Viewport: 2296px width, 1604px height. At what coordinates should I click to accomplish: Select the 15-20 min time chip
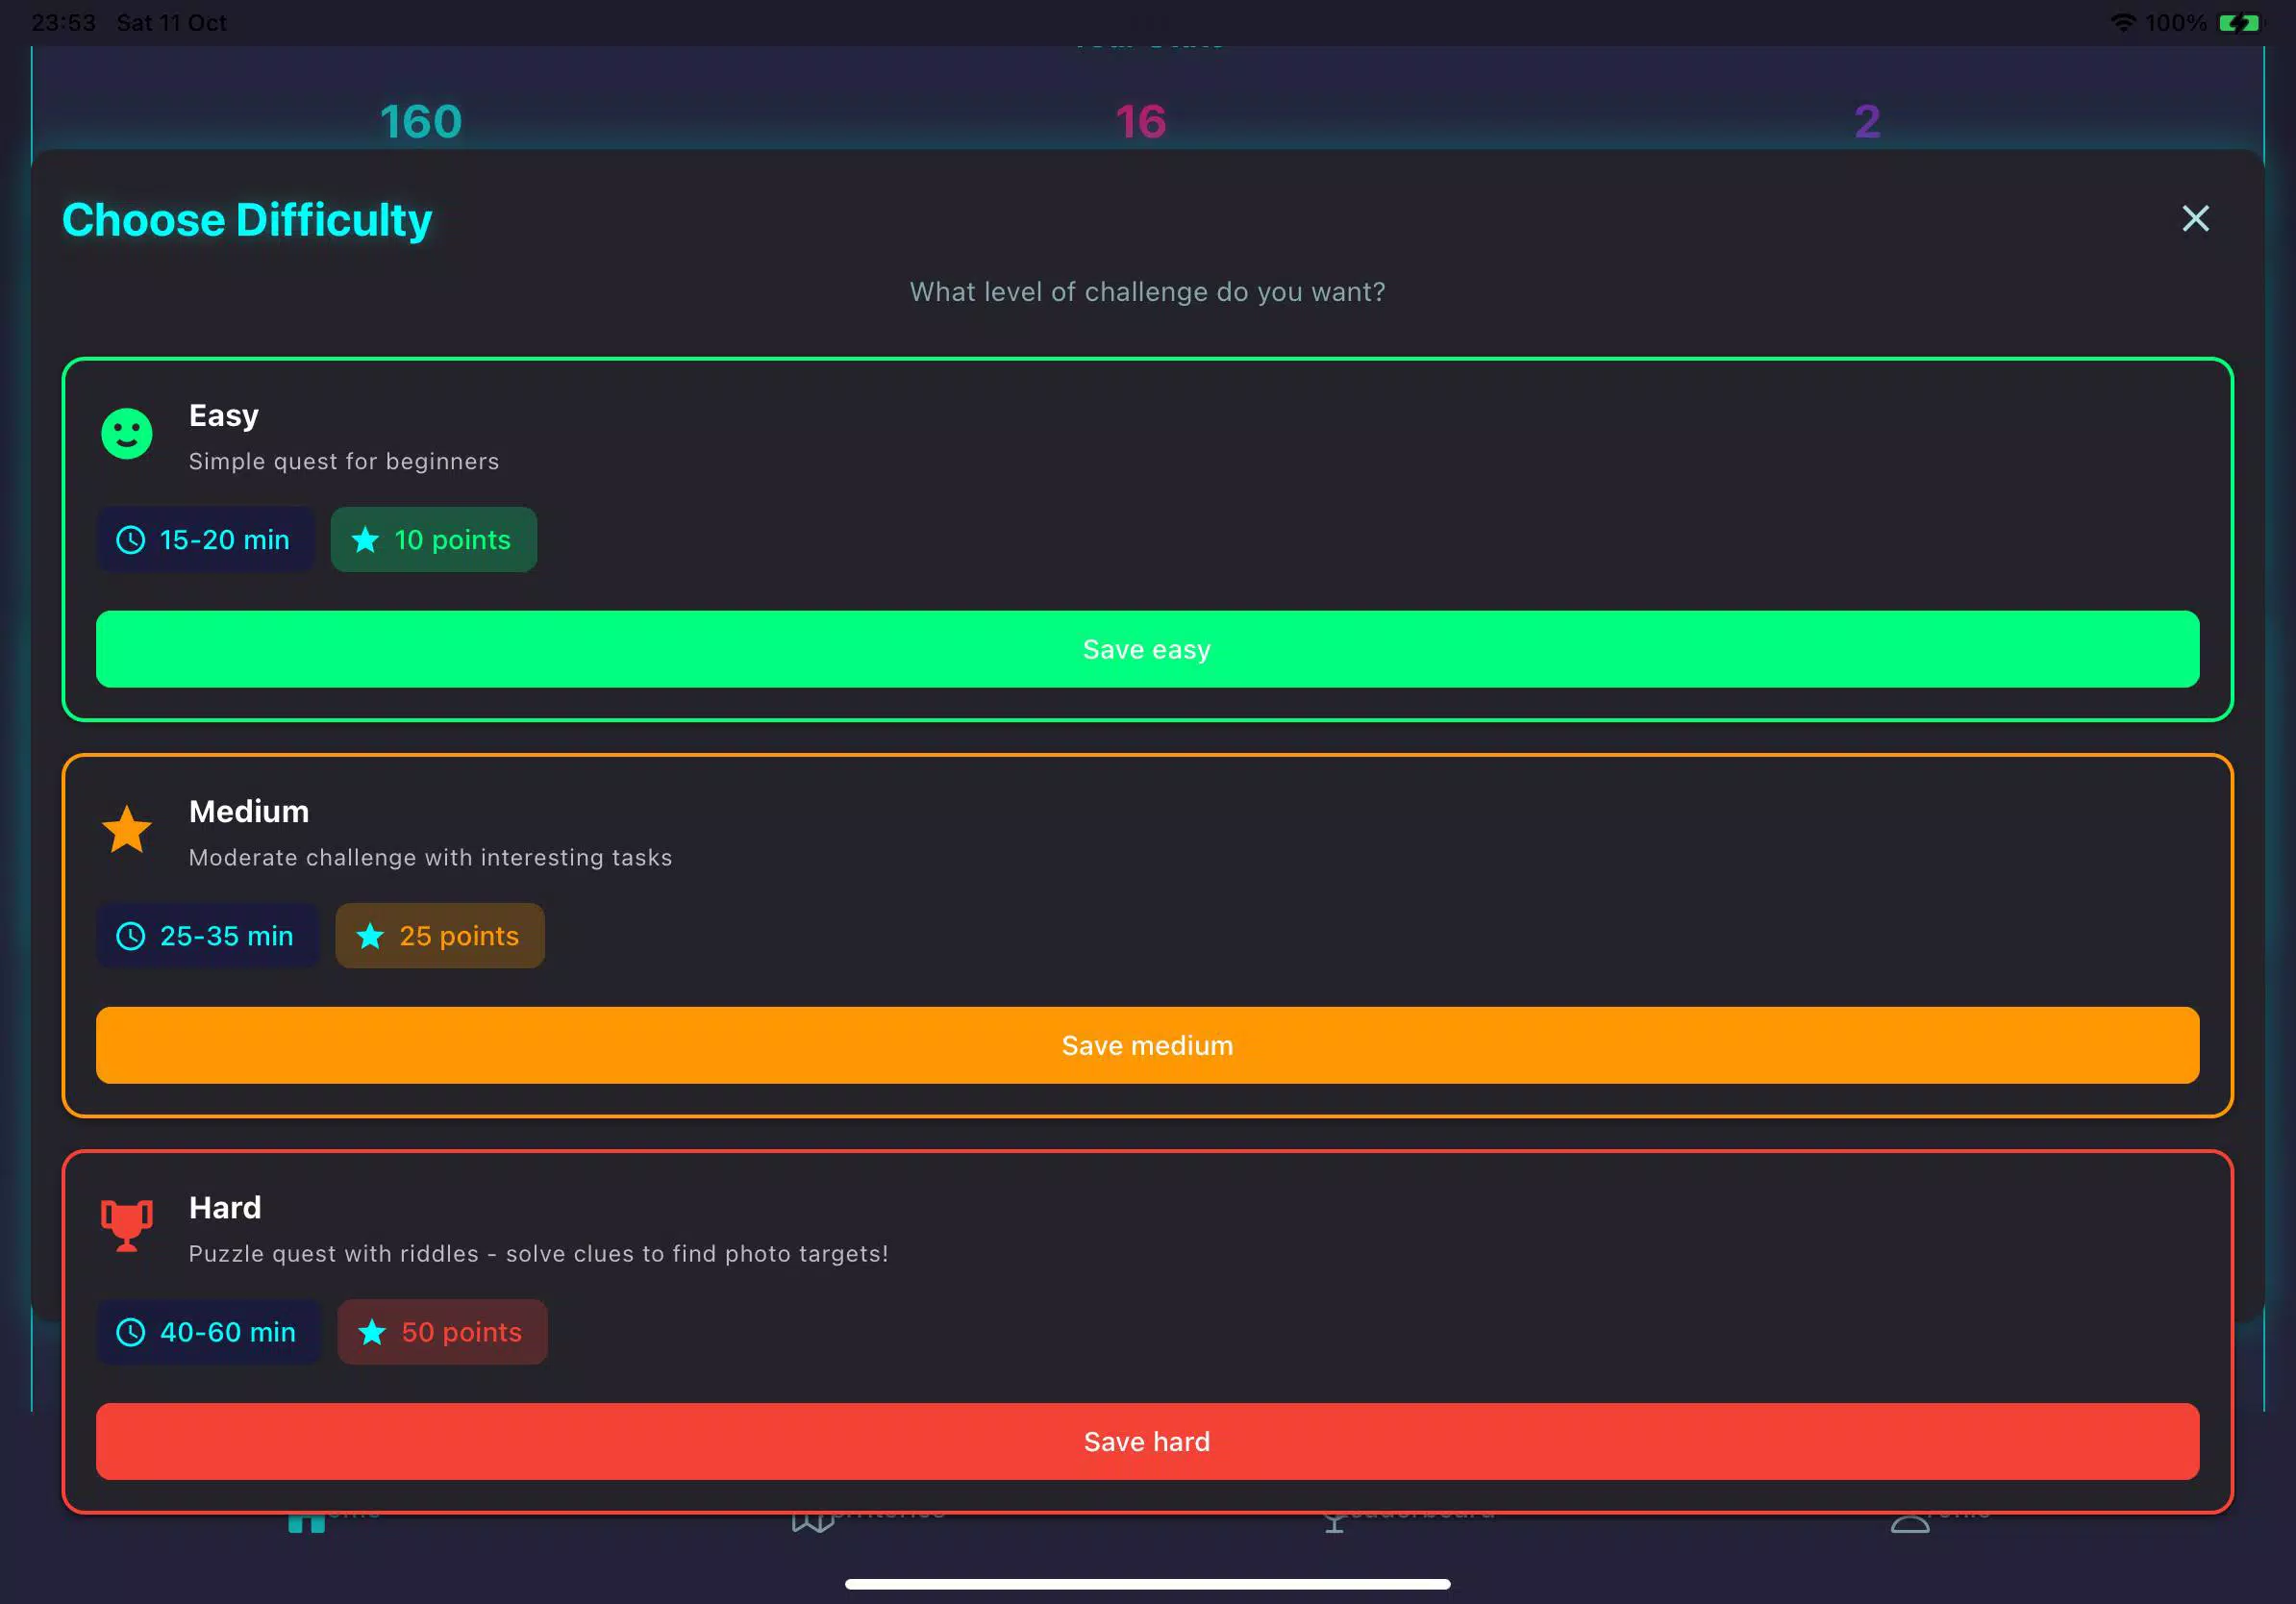coord(205,540)
